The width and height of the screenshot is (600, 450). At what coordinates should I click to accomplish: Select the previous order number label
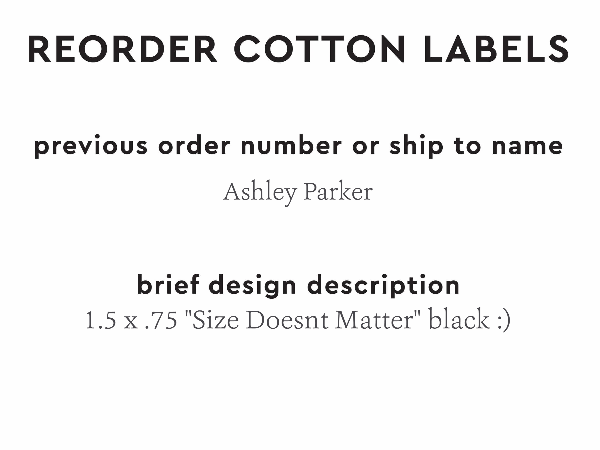(x=298, y=146)
